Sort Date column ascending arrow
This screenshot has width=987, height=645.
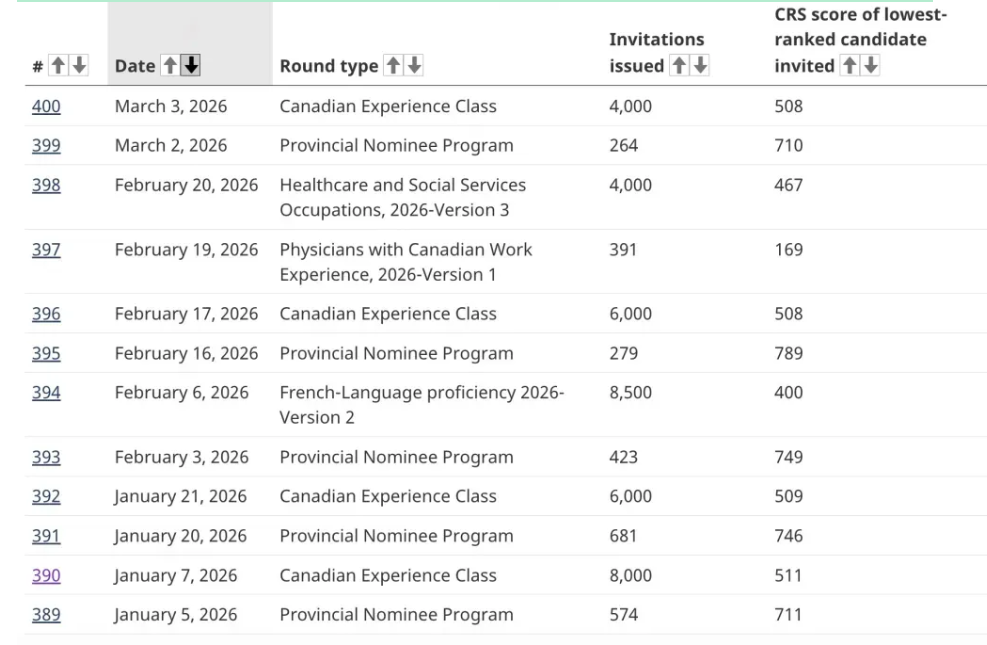pyautogui.click(x=171, y=66)
